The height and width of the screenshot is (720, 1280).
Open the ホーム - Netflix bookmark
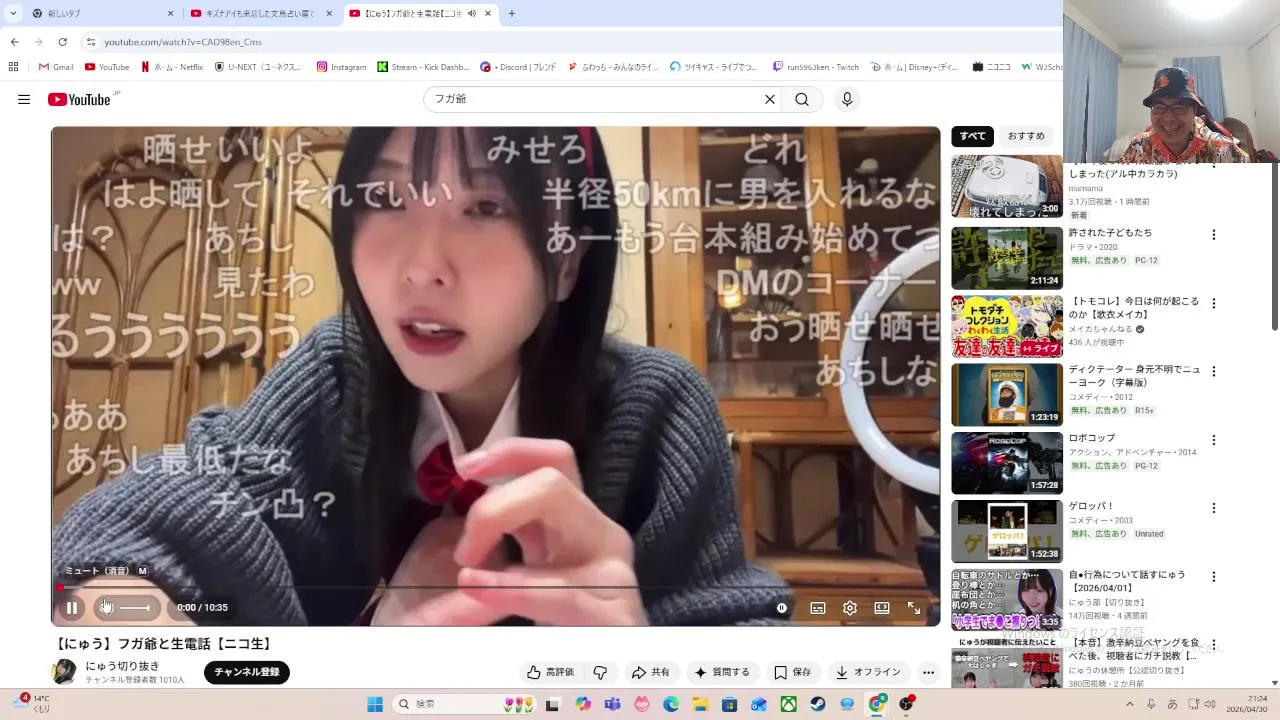tap(172, 67)
